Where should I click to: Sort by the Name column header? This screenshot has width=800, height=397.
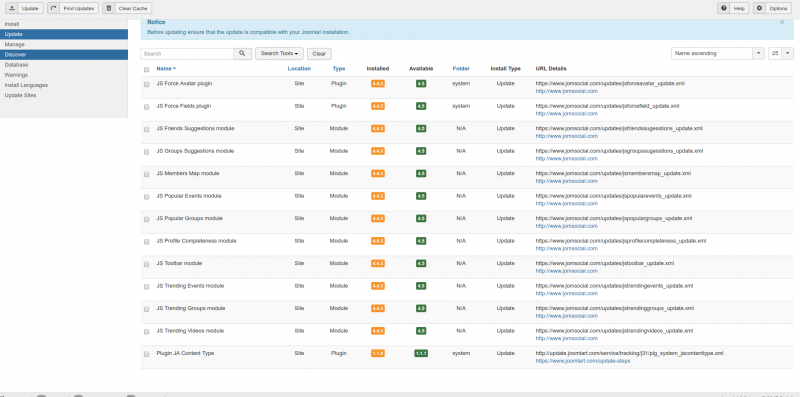166,68
